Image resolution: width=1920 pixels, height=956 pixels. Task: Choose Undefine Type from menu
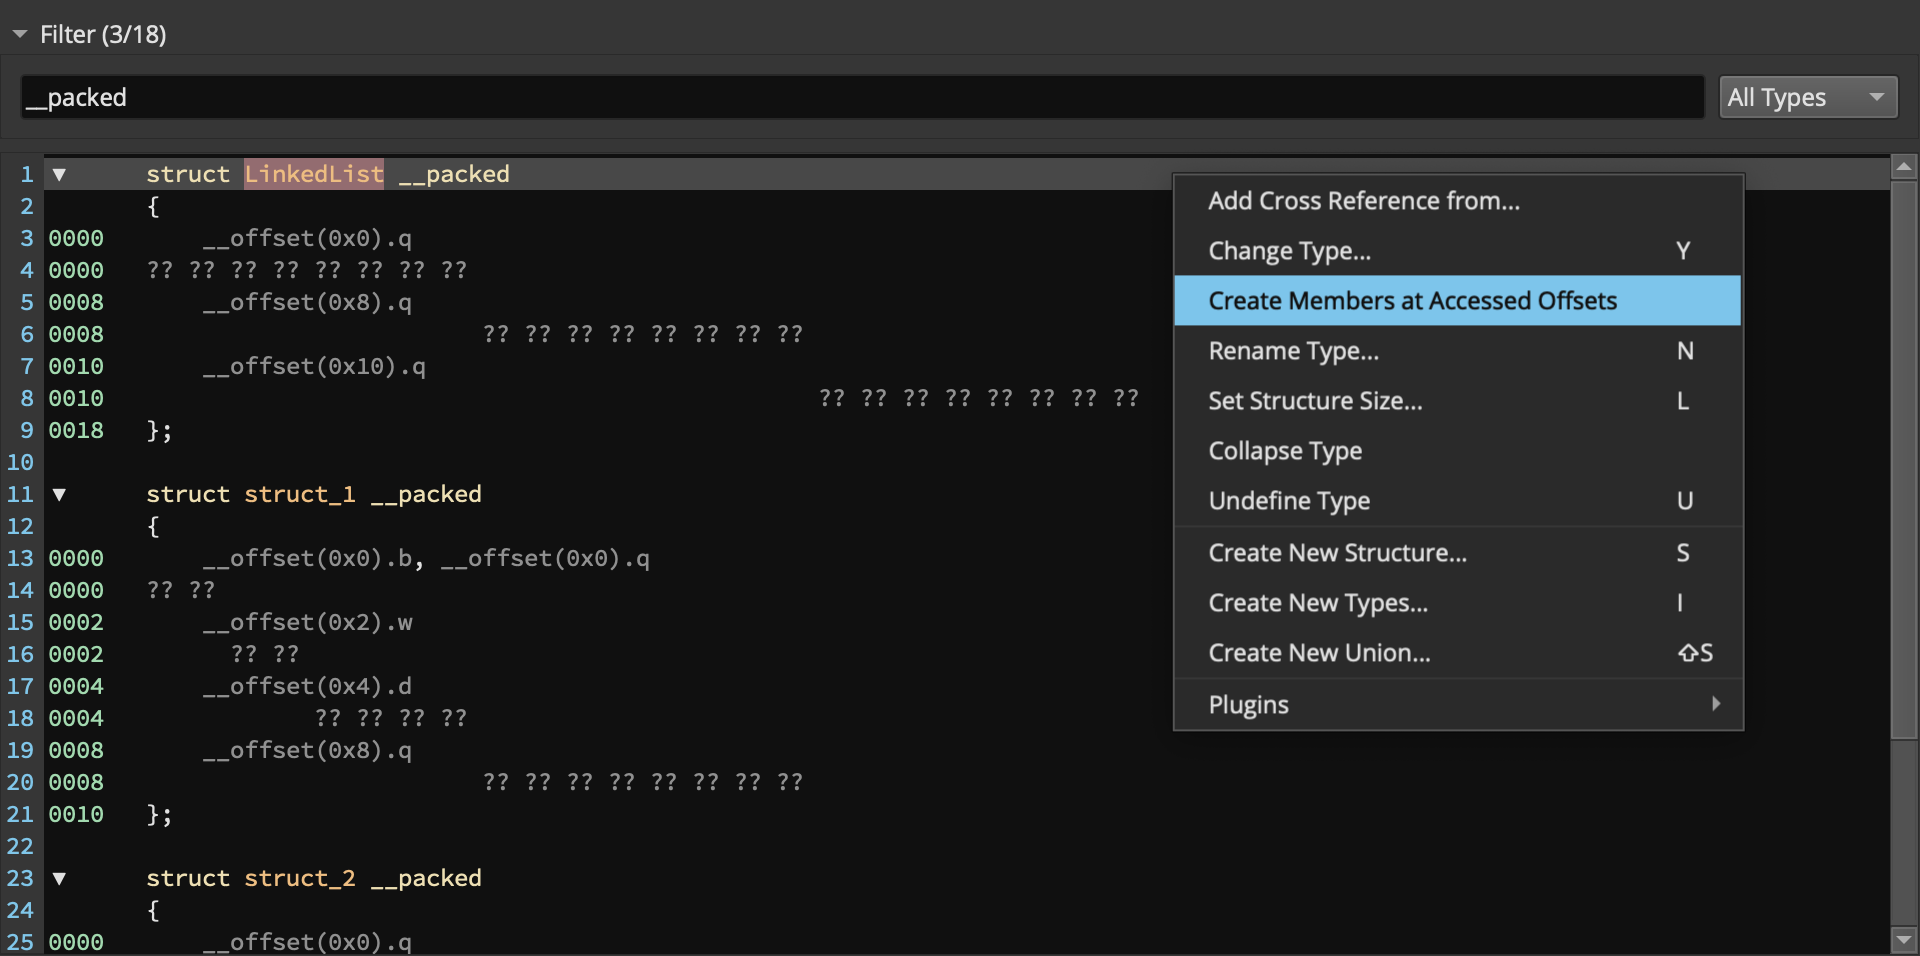coord(1288,501)
